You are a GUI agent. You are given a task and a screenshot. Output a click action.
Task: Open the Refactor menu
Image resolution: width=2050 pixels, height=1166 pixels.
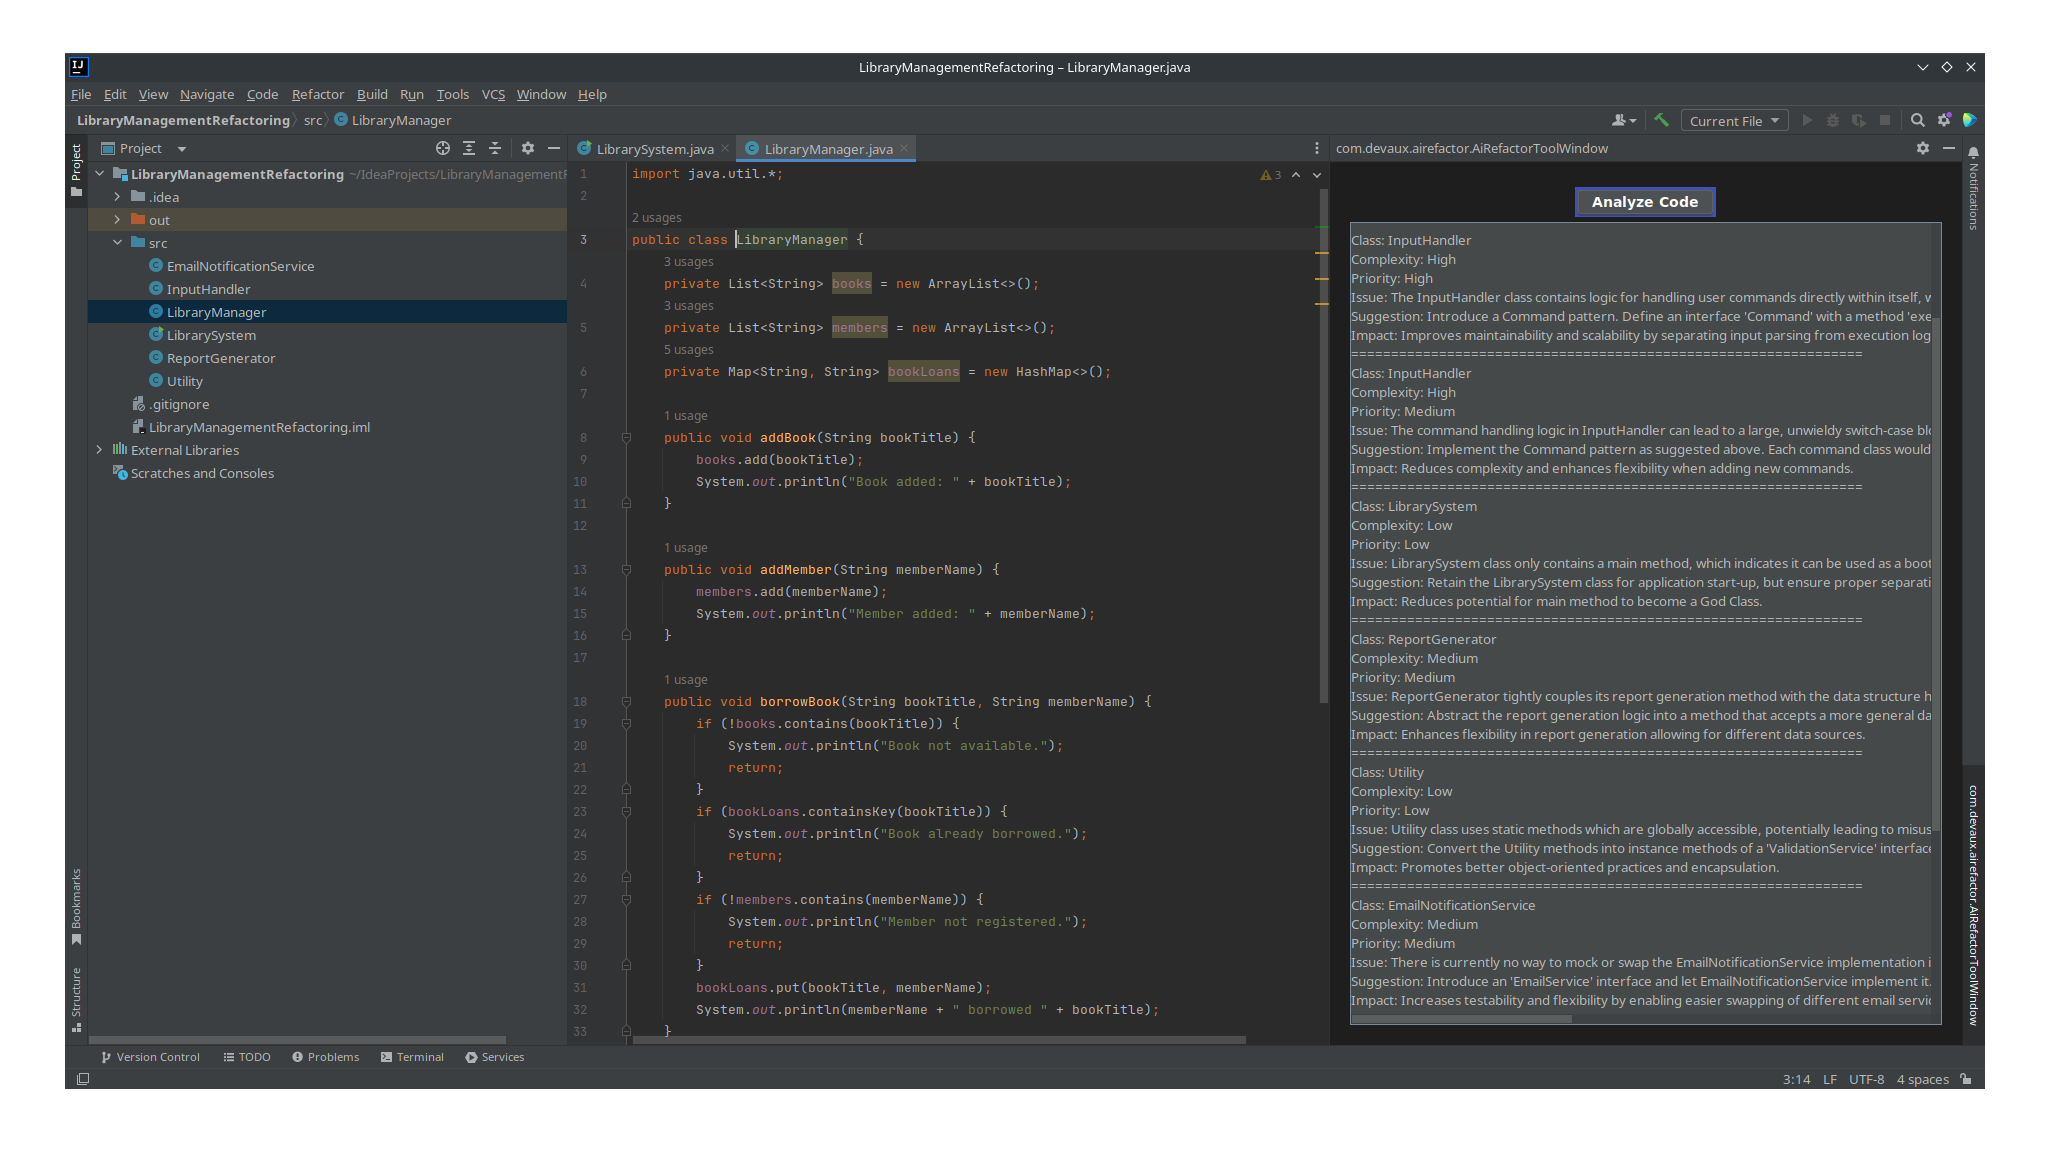pos(317,94)
